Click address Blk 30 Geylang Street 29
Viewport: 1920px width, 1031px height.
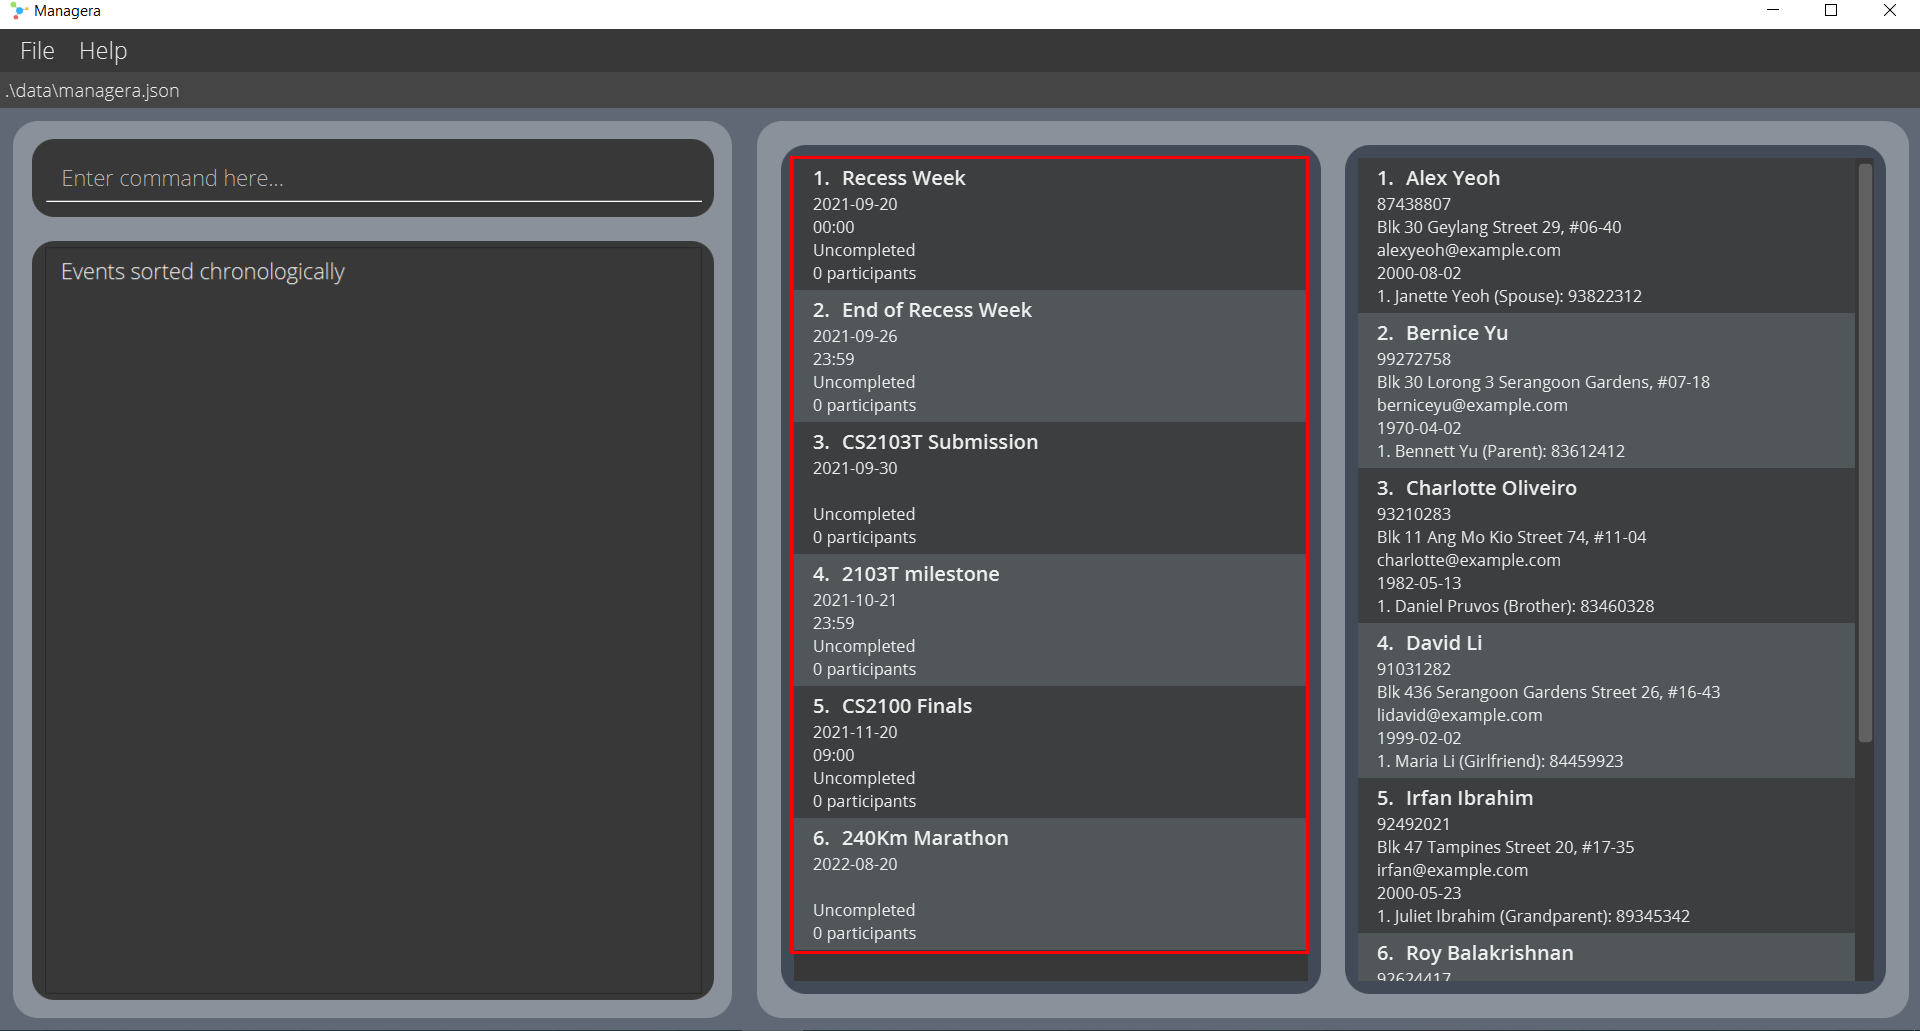coord(1499,227)
